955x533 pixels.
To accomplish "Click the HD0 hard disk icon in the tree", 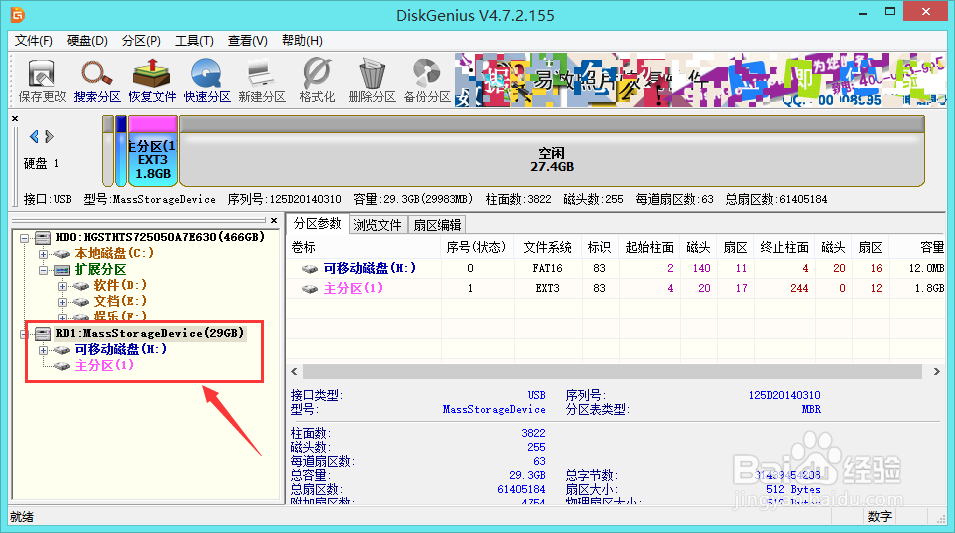I will click(x=43, y=237).
